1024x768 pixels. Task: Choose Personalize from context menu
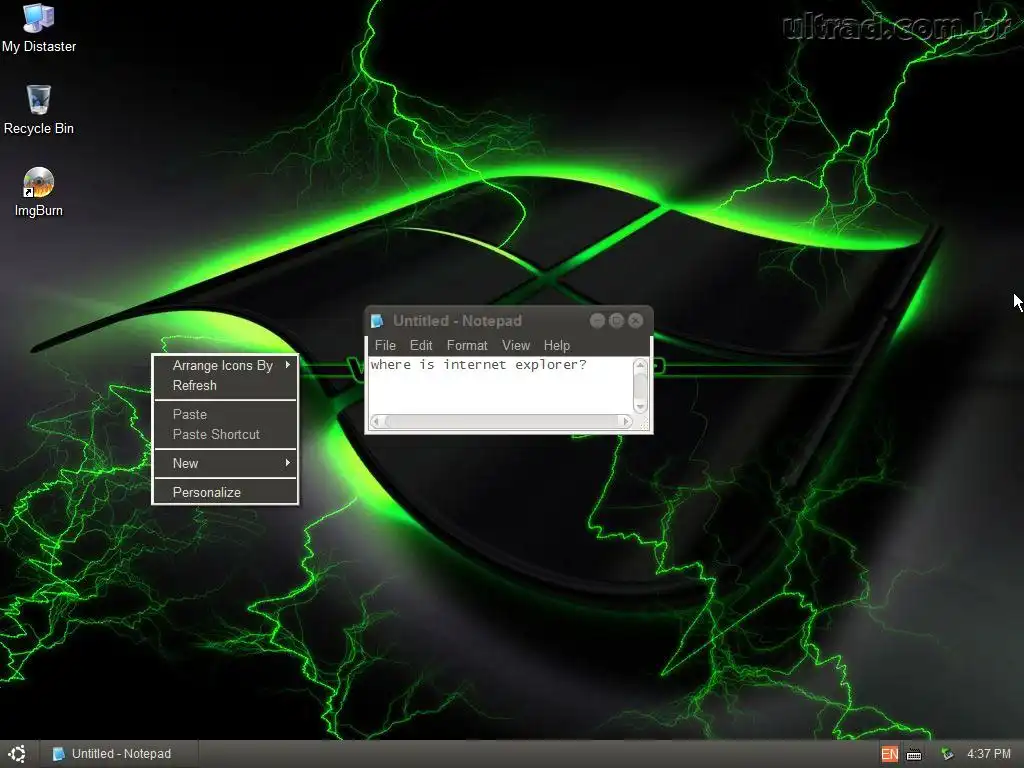coord(225,492)
